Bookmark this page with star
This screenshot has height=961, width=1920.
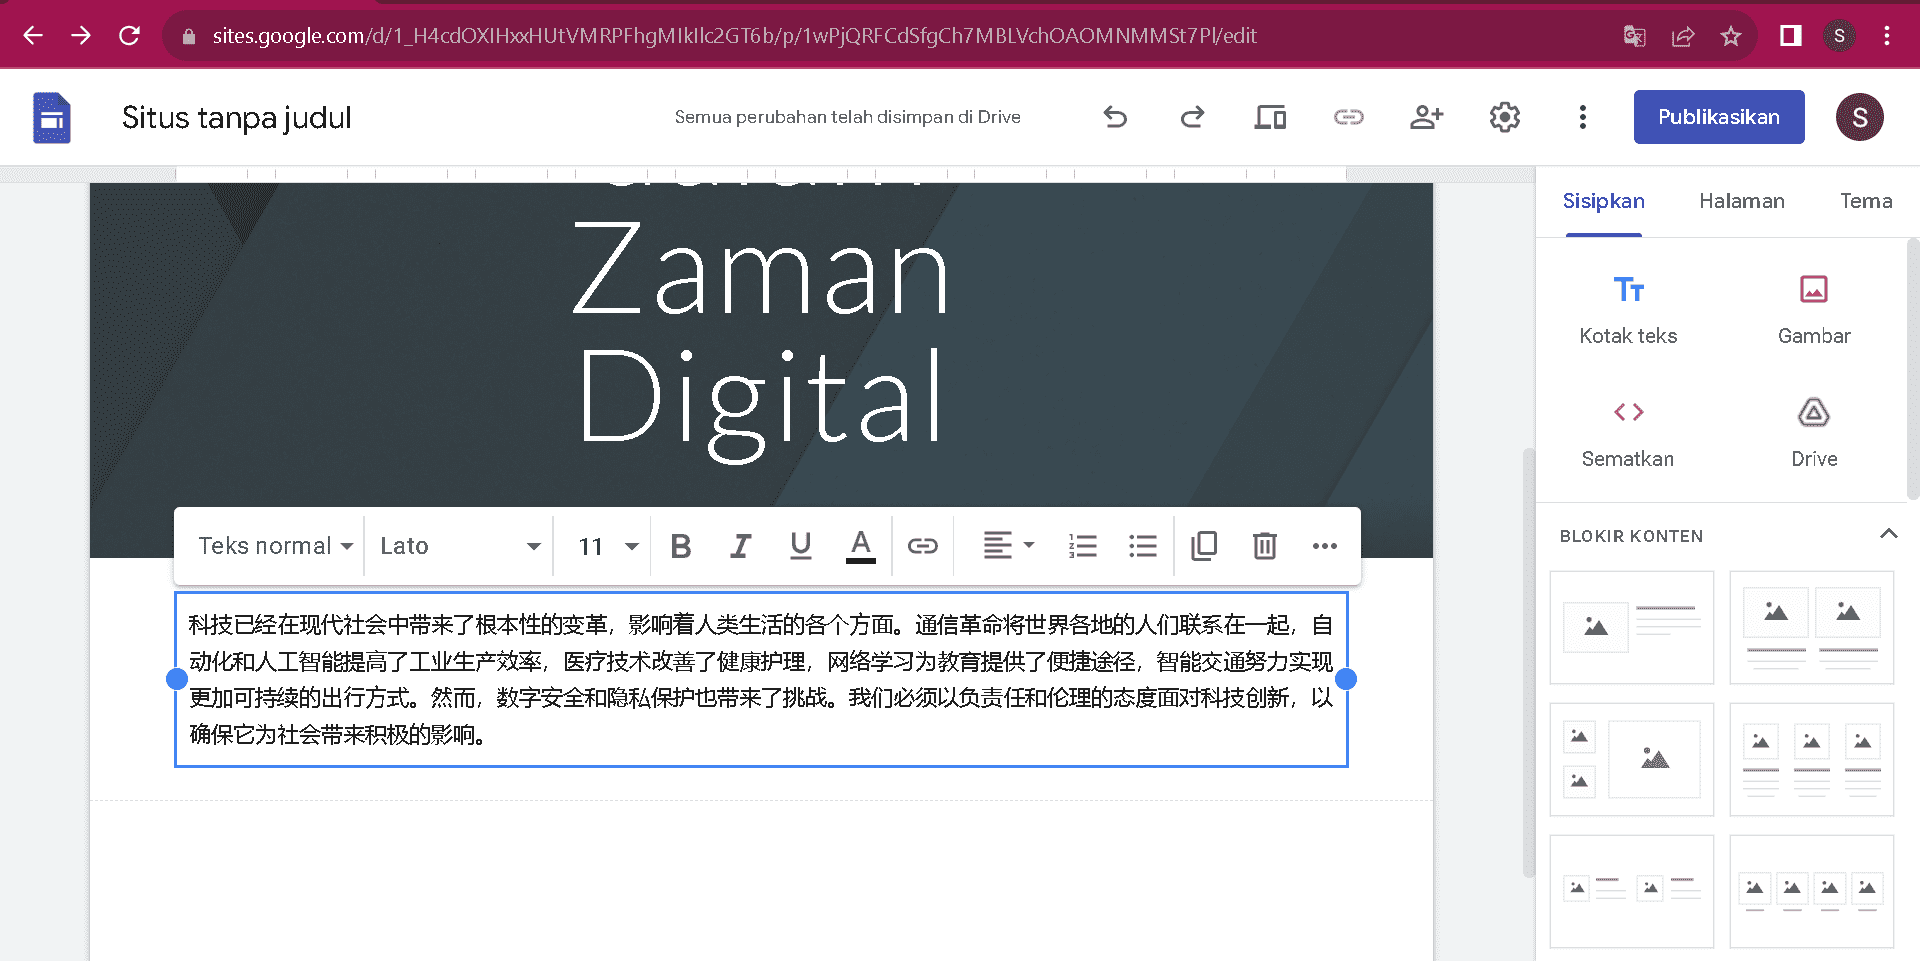point(1731,36)
